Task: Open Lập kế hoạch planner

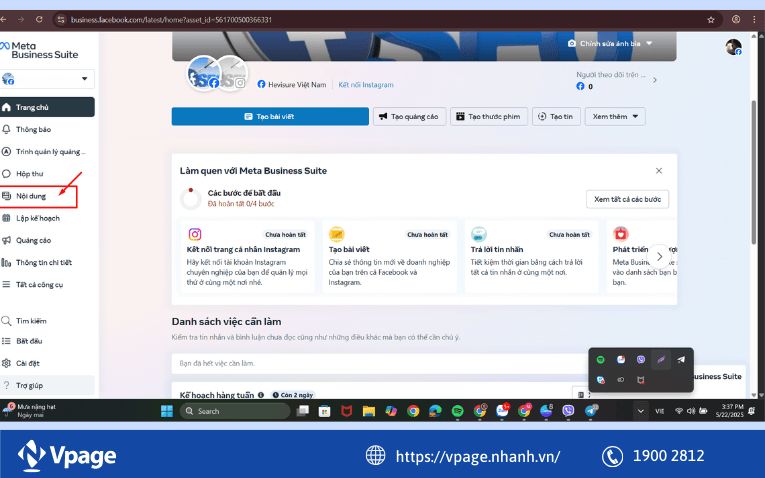Action: 37,218
